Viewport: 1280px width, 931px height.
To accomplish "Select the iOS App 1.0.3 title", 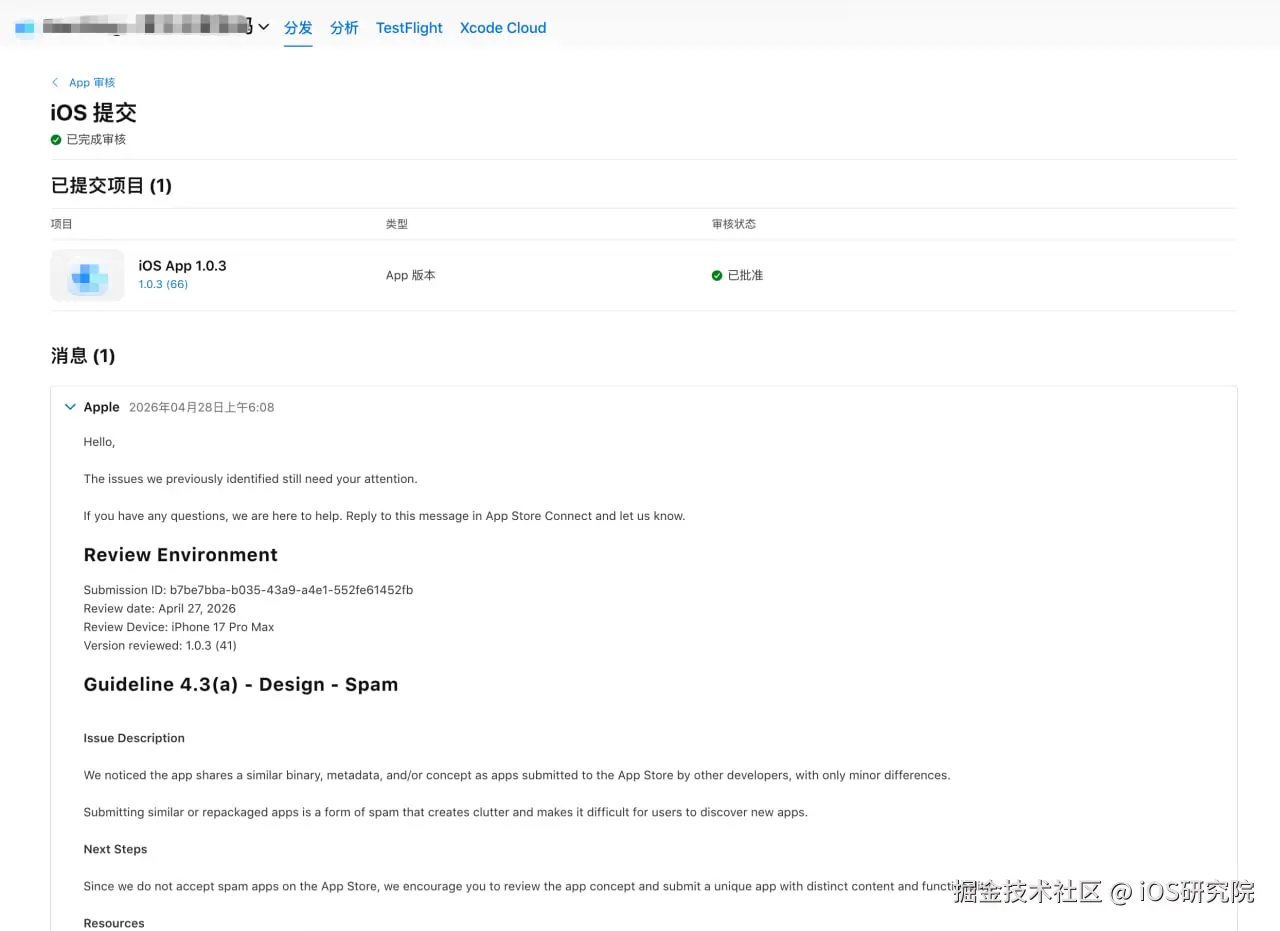I will (x=182, y=265).
